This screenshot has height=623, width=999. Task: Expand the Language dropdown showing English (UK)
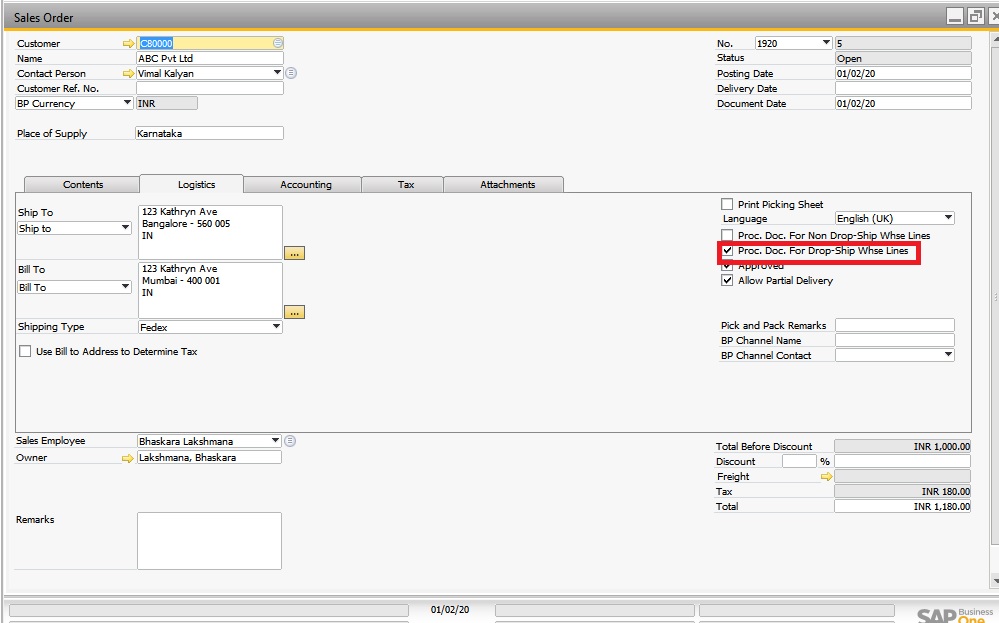point(947,218)
